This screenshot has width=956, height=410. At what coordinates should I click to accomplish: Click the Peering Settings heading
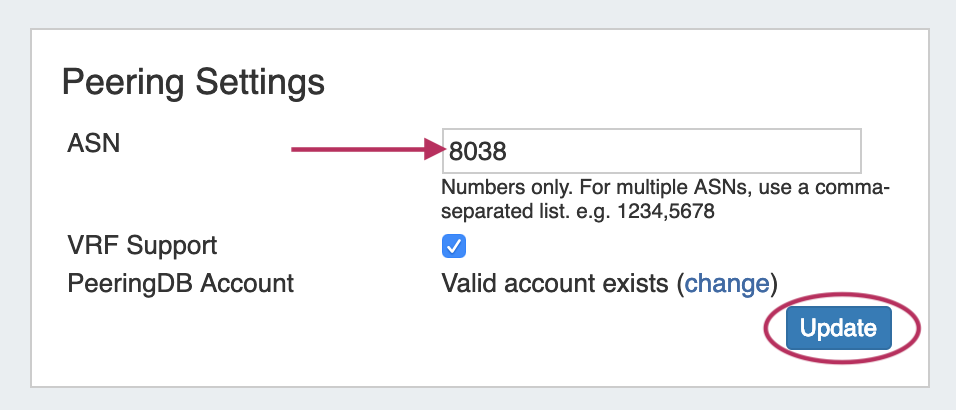click(193, 82)
